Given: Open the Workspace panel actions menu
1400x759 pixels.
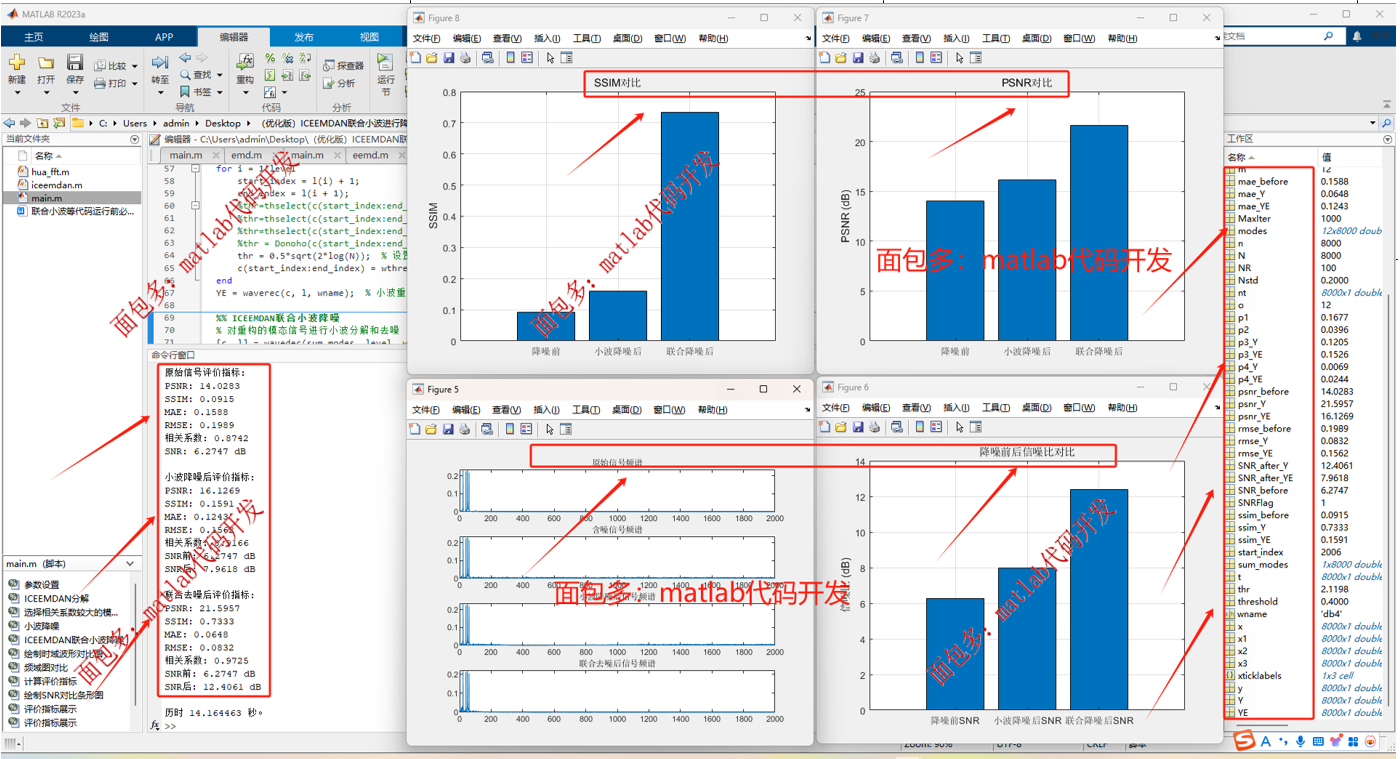Looking at the screenshot, I should click(1387, 140).
